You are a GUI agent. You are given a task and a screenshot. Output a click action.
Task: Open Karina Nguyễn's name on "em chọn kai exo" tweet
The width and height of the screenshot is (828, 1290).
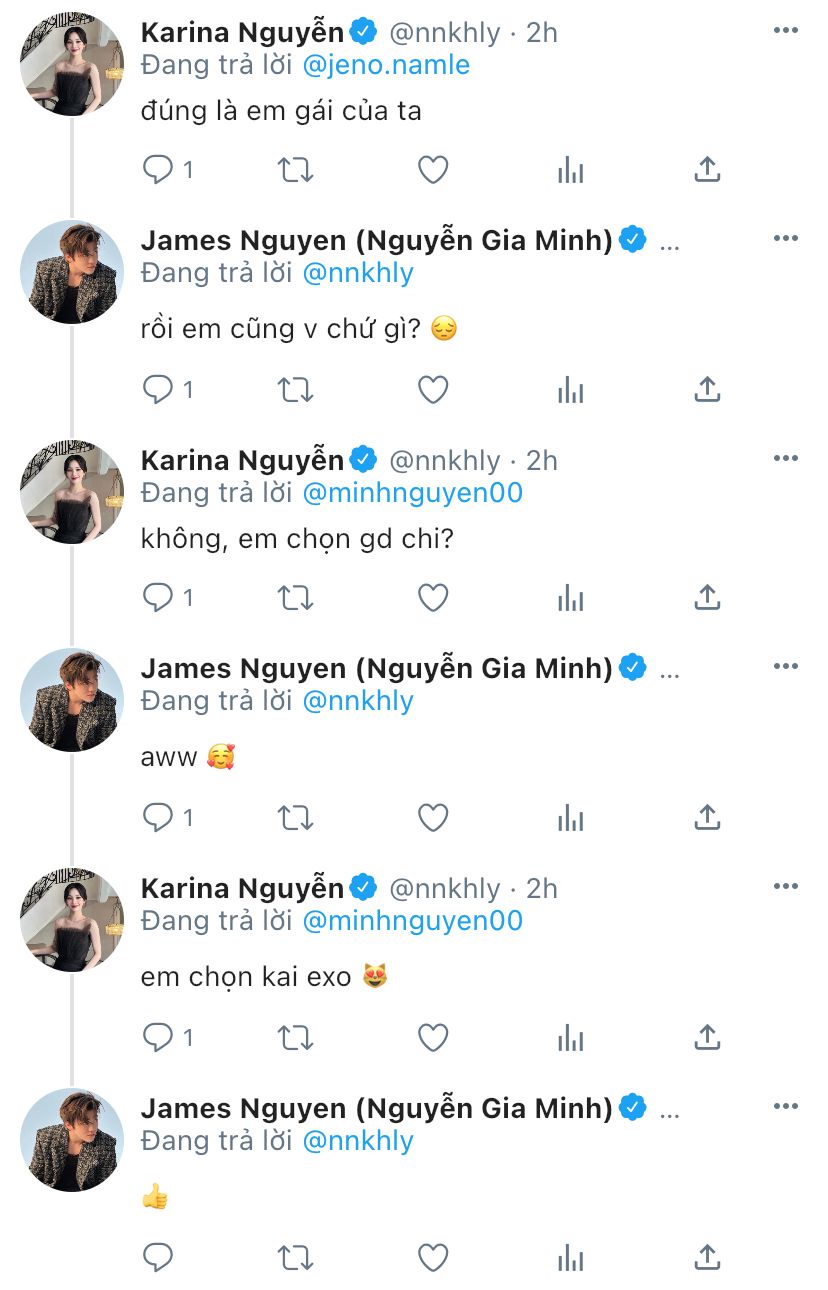point(242,888)
